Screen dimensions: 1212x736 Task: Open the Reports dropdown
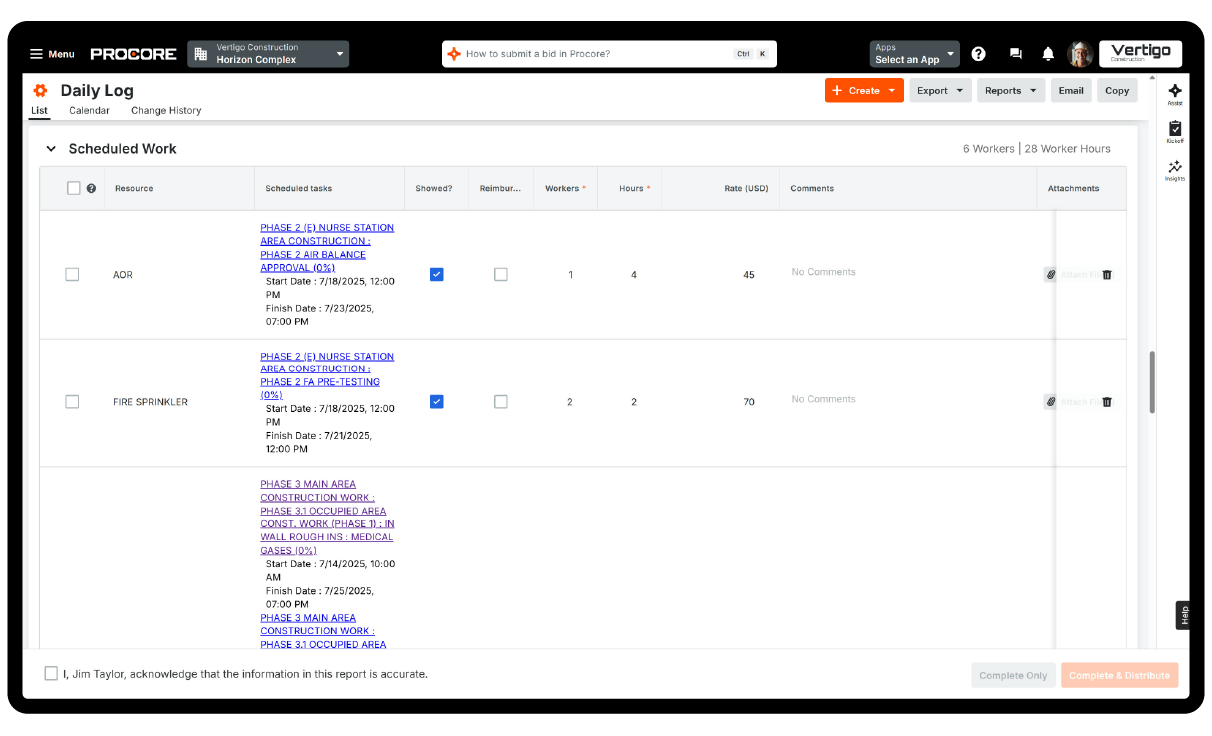click(x=1011, y=90)
